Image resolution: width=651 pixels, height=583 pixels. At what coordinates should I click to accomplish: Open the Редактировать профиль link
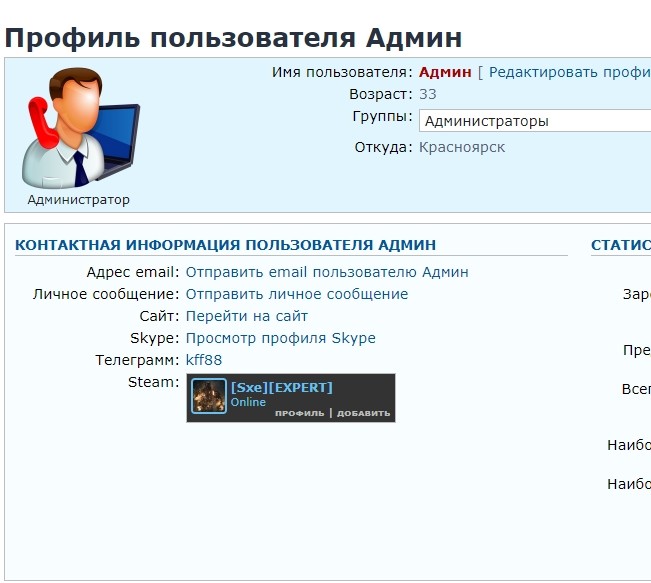[569, 73]
